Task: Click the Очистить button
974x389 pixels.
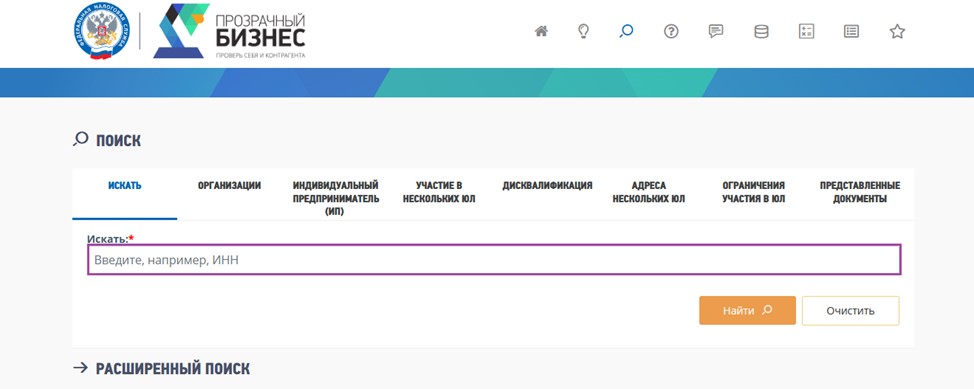Action: tap(850, 310)
